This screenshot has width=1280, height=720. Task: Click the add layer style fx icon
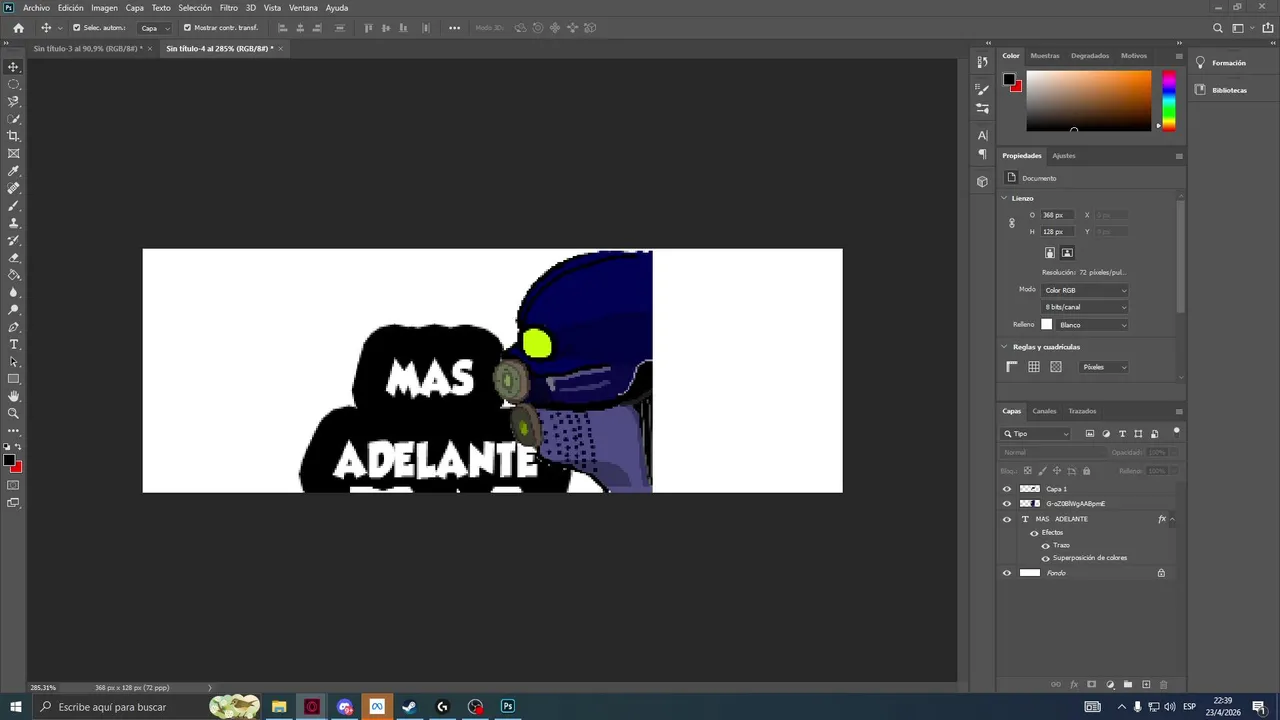pos(1074,685)
